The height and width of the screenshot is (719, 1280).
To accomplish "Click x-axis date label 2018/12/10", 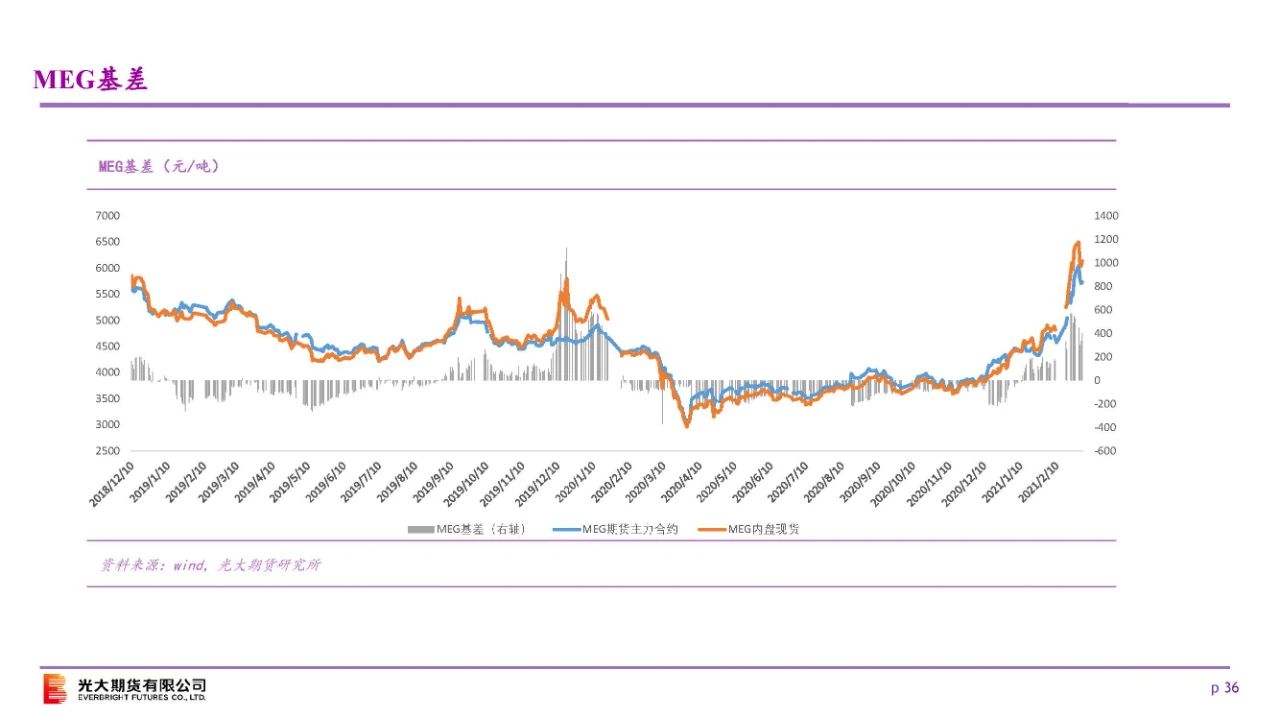I will (x=111, y=486).
